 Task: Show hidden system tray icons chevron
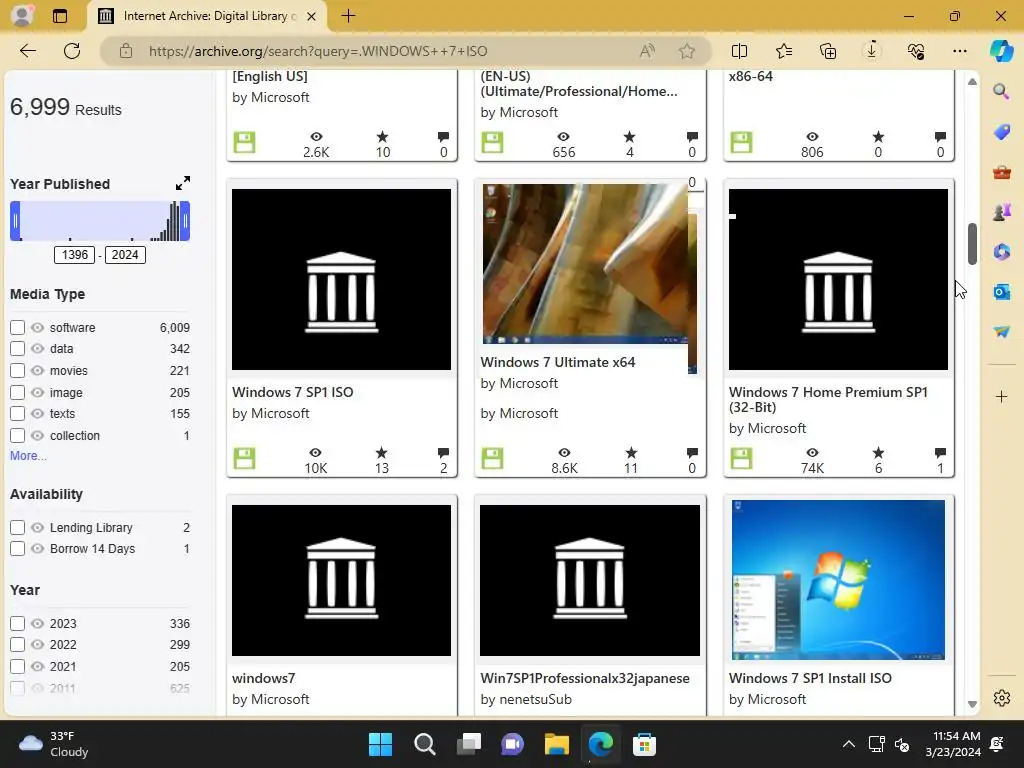tap(848, 744)
